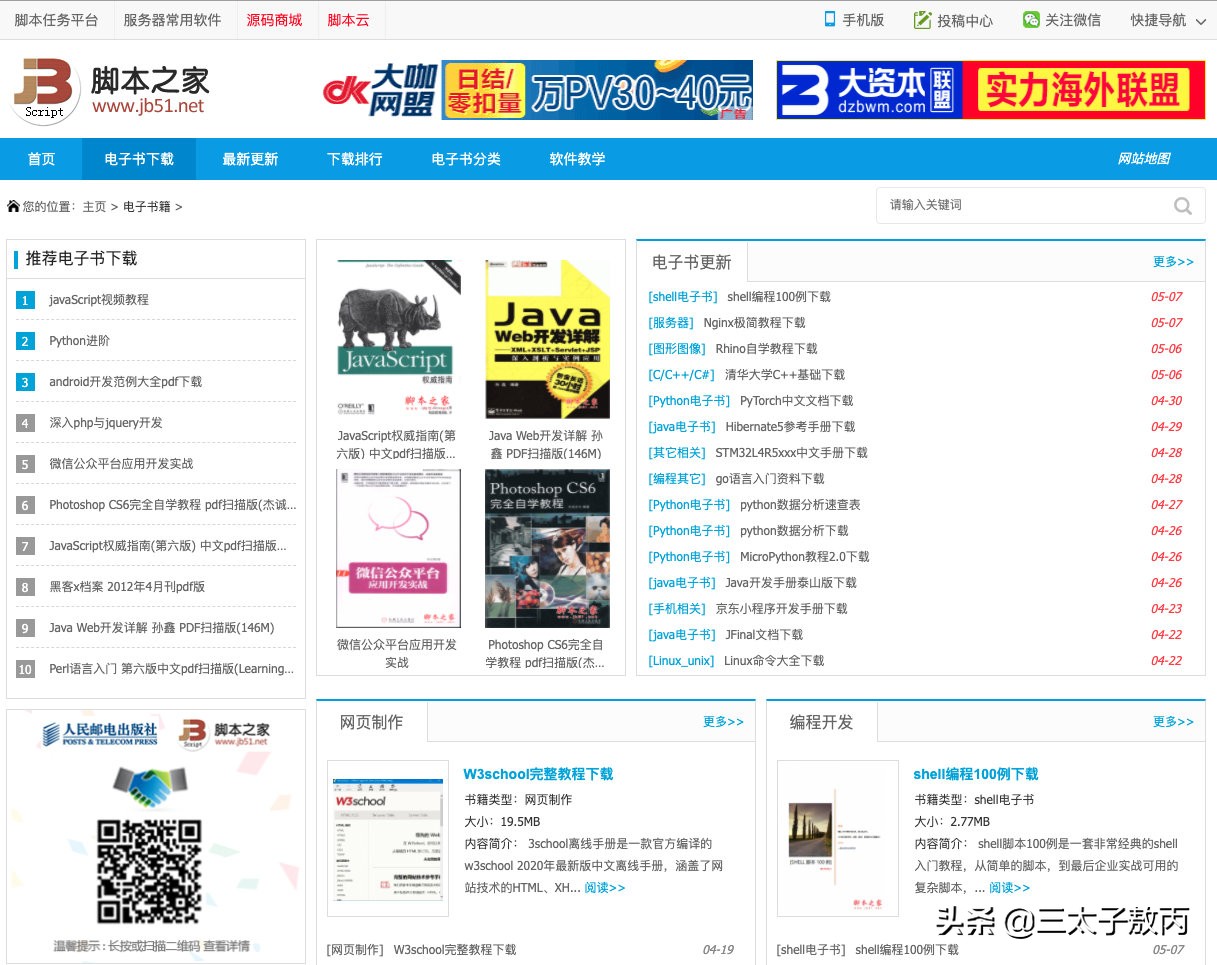Image resolution: width=1217 pixels, height=965 pixels.
Task: Open the Java Web开发详解 book cover
Action: [546, 338]
